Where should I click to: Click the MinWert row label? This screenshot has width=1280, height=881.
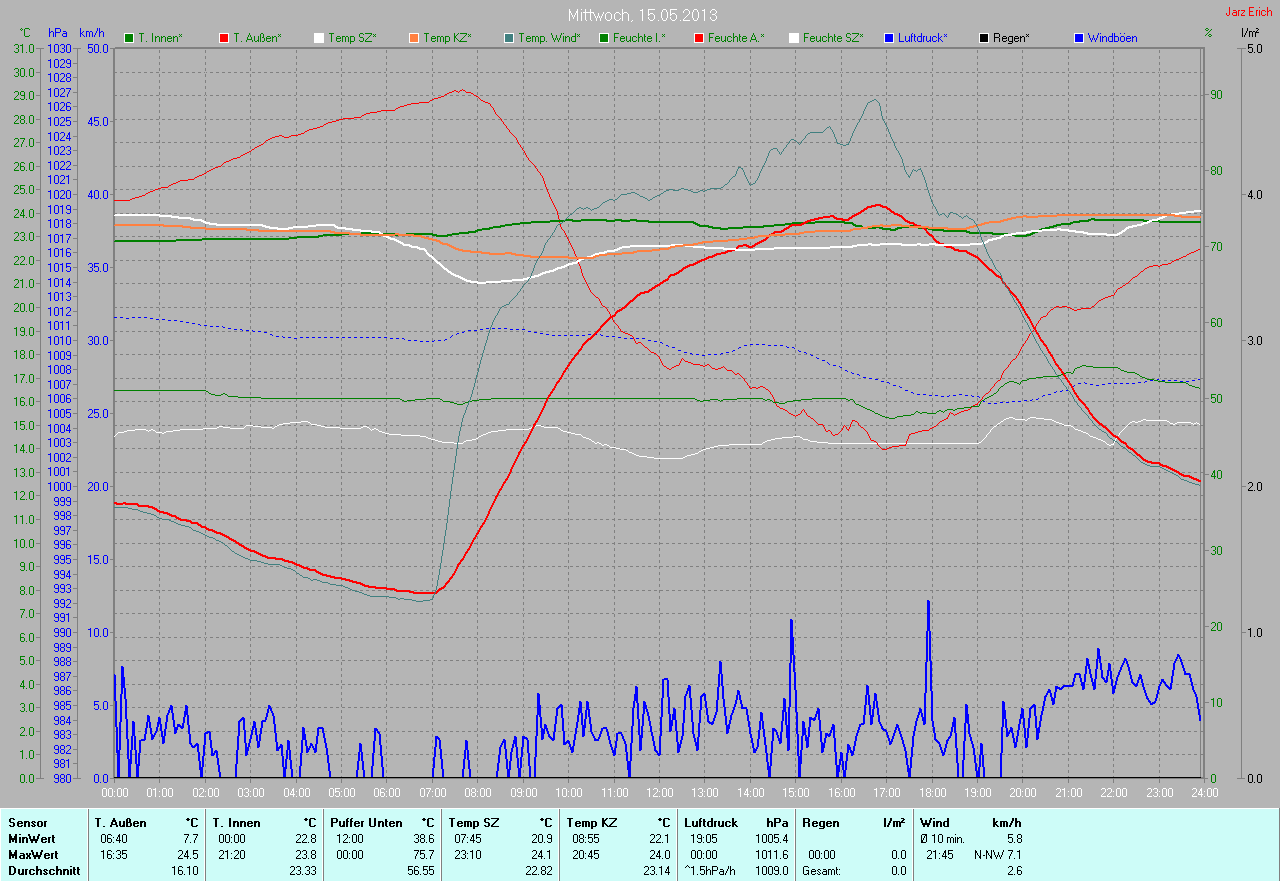click(32, 839)
